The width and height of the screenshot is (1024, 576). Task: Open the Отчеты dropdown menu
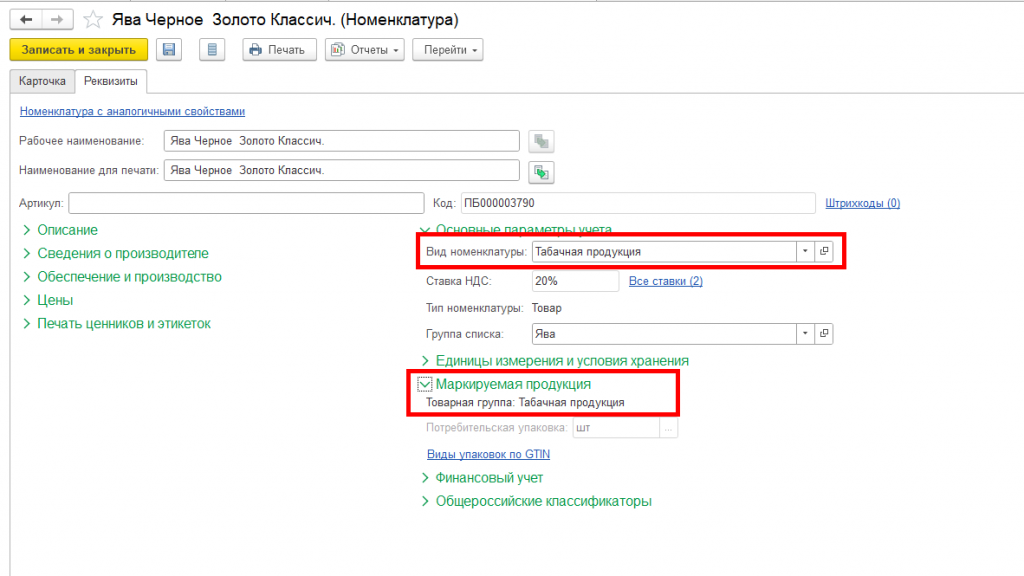click(x=364, y=50)
